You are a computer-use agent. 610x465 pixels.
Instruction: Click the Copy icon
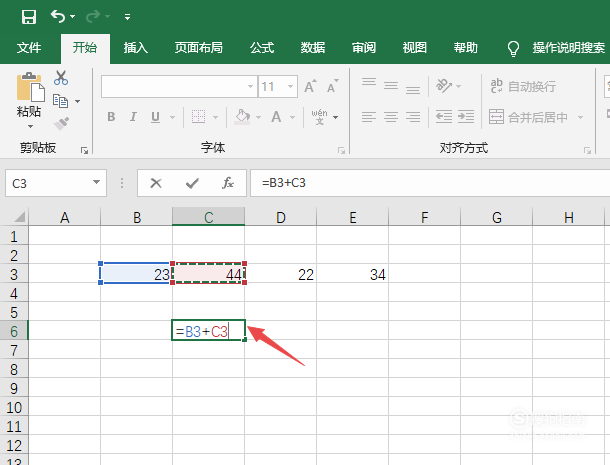click(x=60, y=101)
